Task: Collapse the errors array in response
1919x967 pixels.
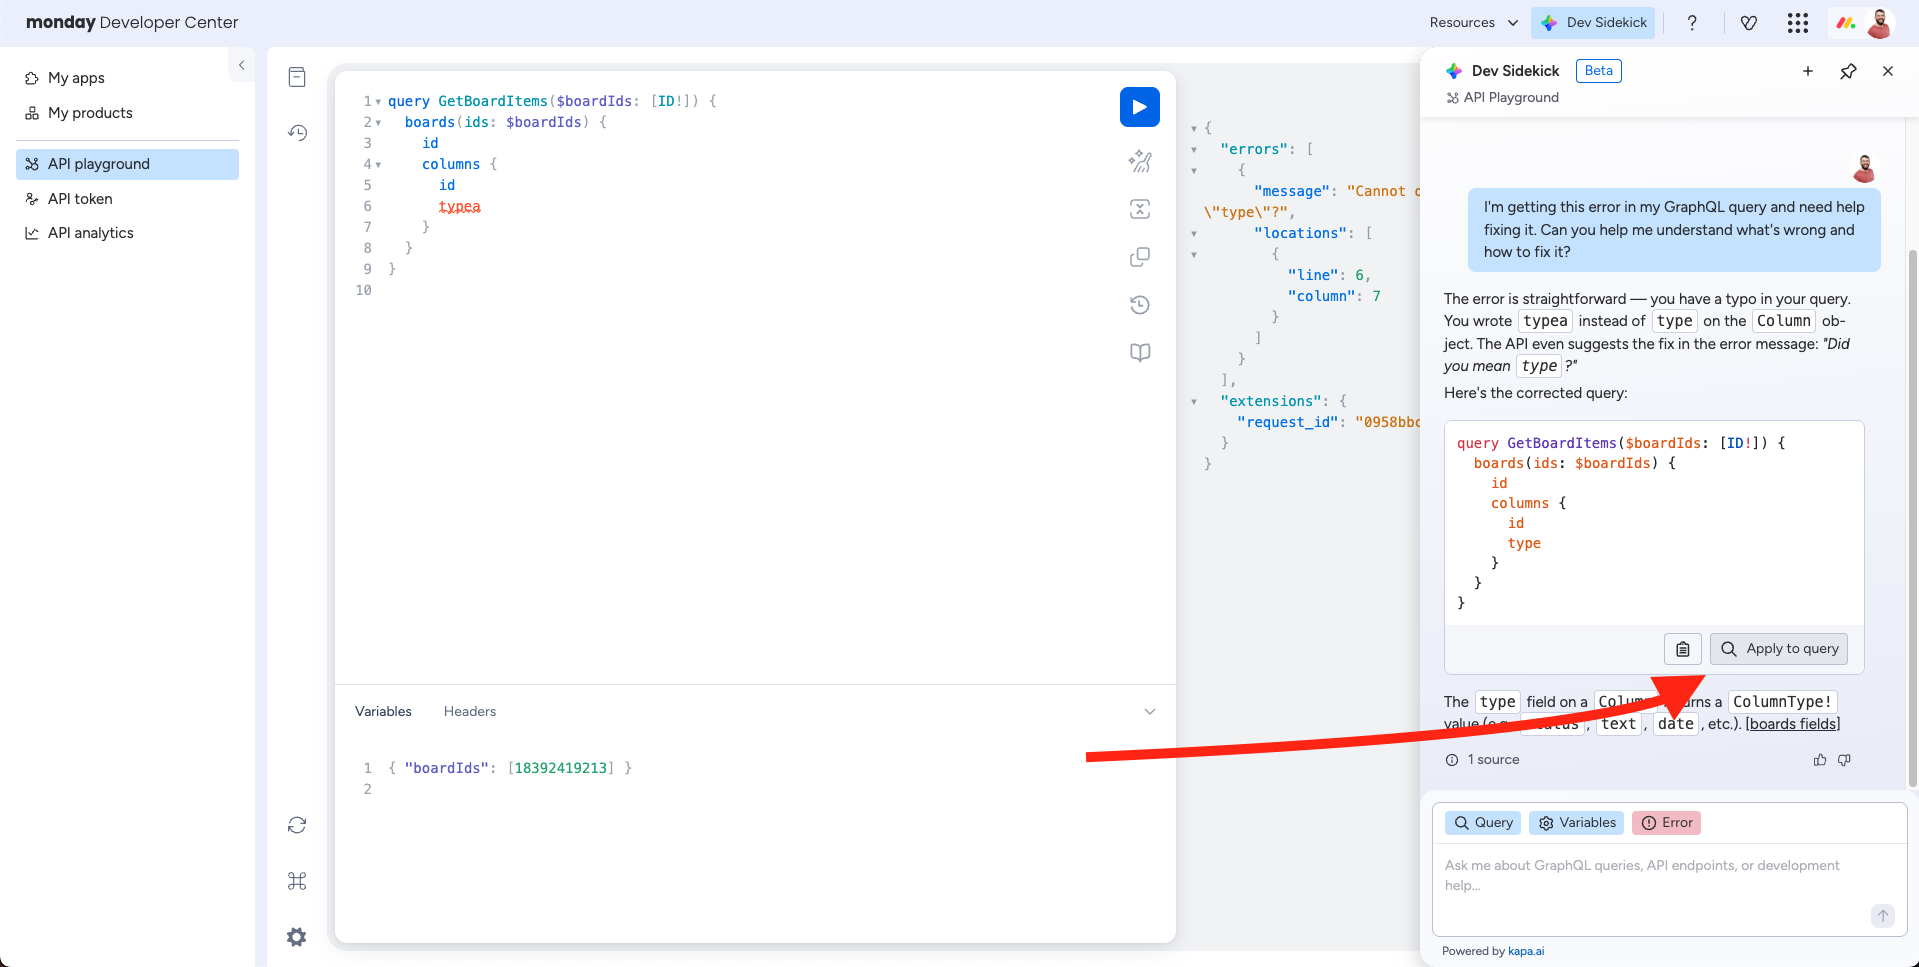Action: coord(1194,150)
